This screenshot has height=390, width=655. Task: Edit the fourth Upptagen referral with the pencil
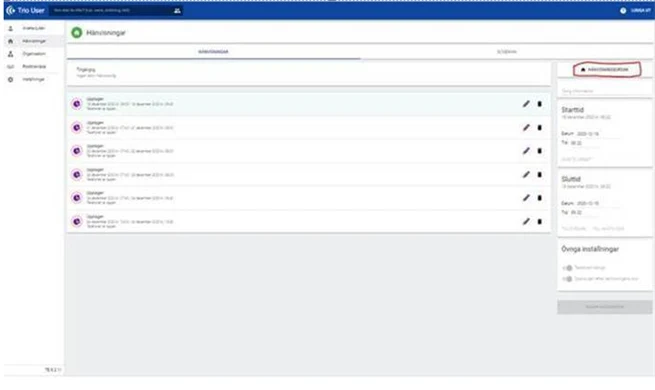tap(526, 175)
